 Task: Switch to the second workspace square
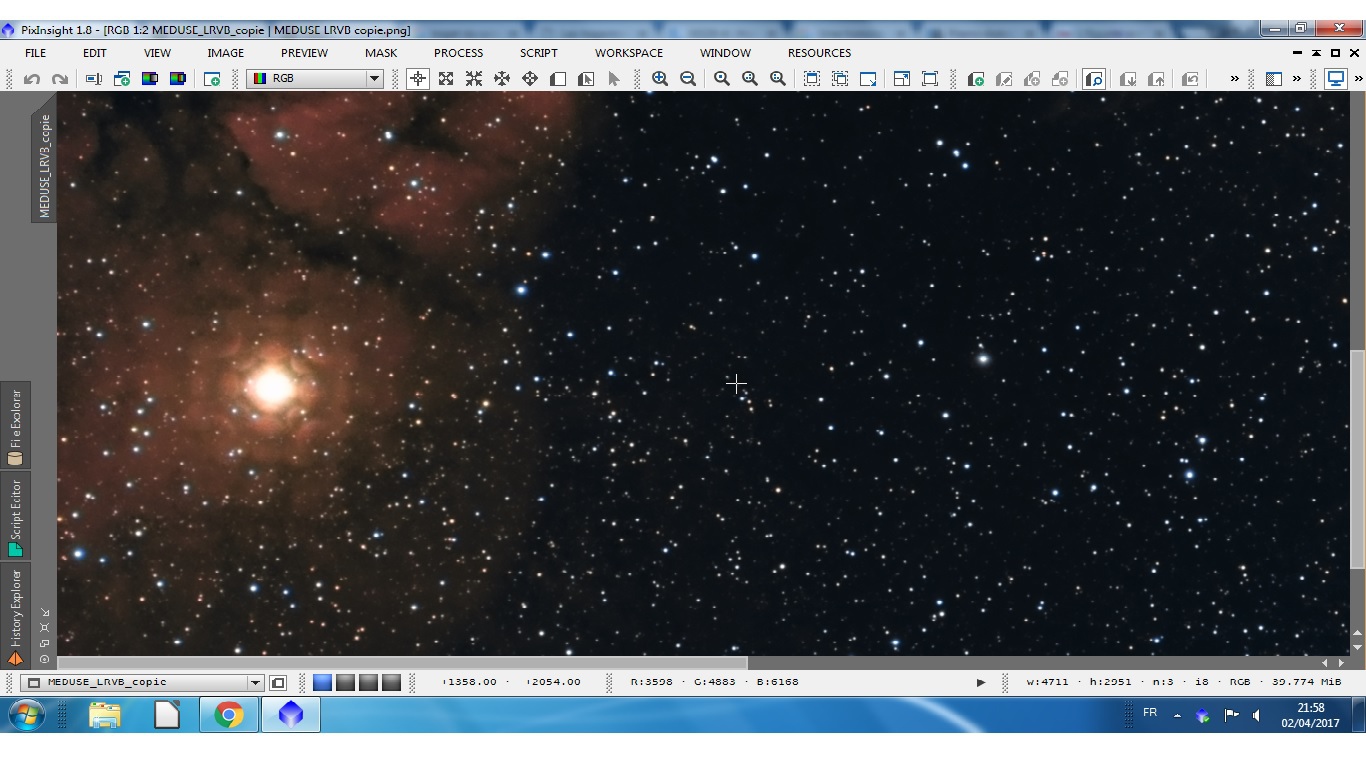click(345, 683)
